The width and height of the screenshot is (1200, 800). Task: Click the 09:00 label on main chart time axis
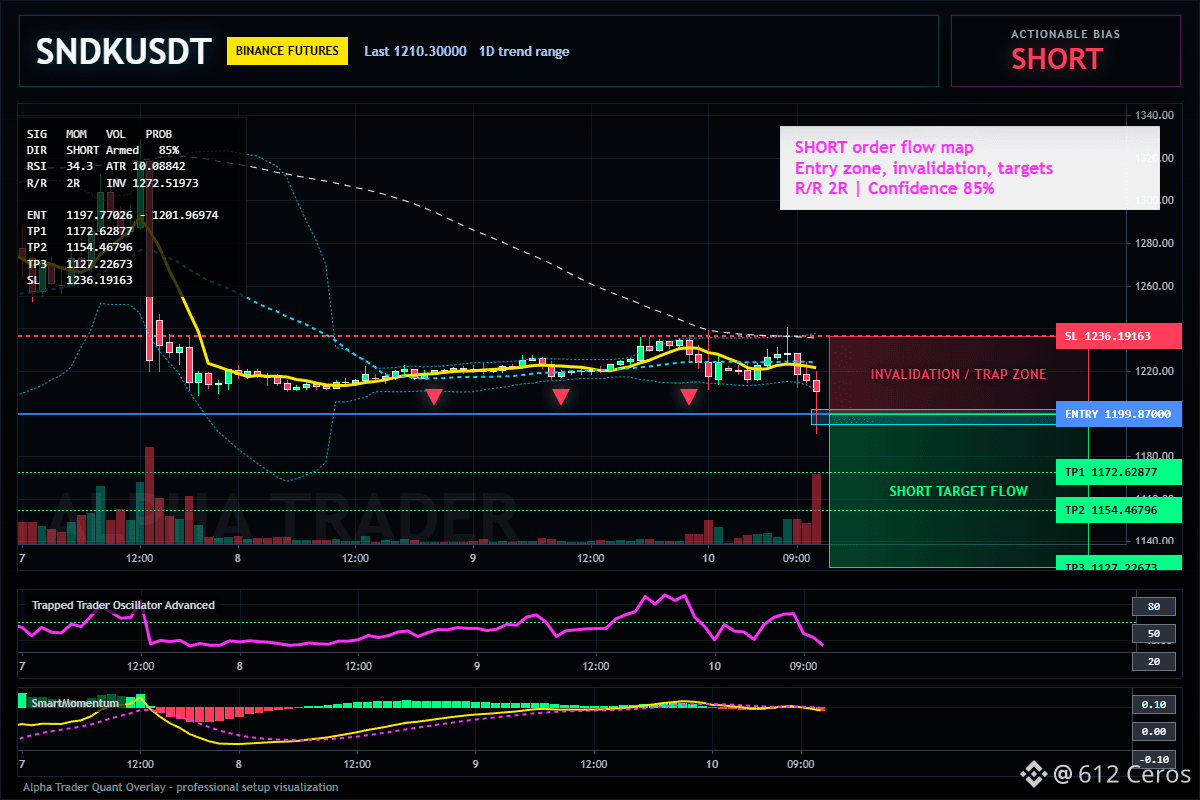click(x=797, y=558)
